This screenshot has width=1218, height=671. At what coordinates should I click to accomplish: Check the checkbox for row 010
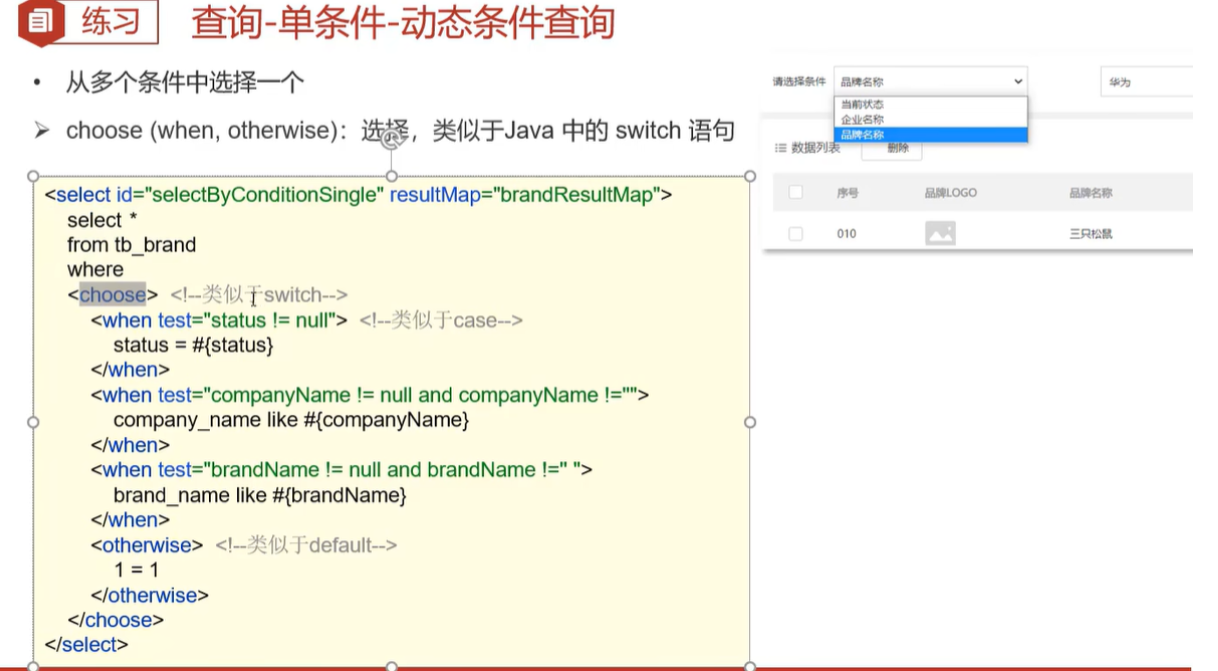796,234
